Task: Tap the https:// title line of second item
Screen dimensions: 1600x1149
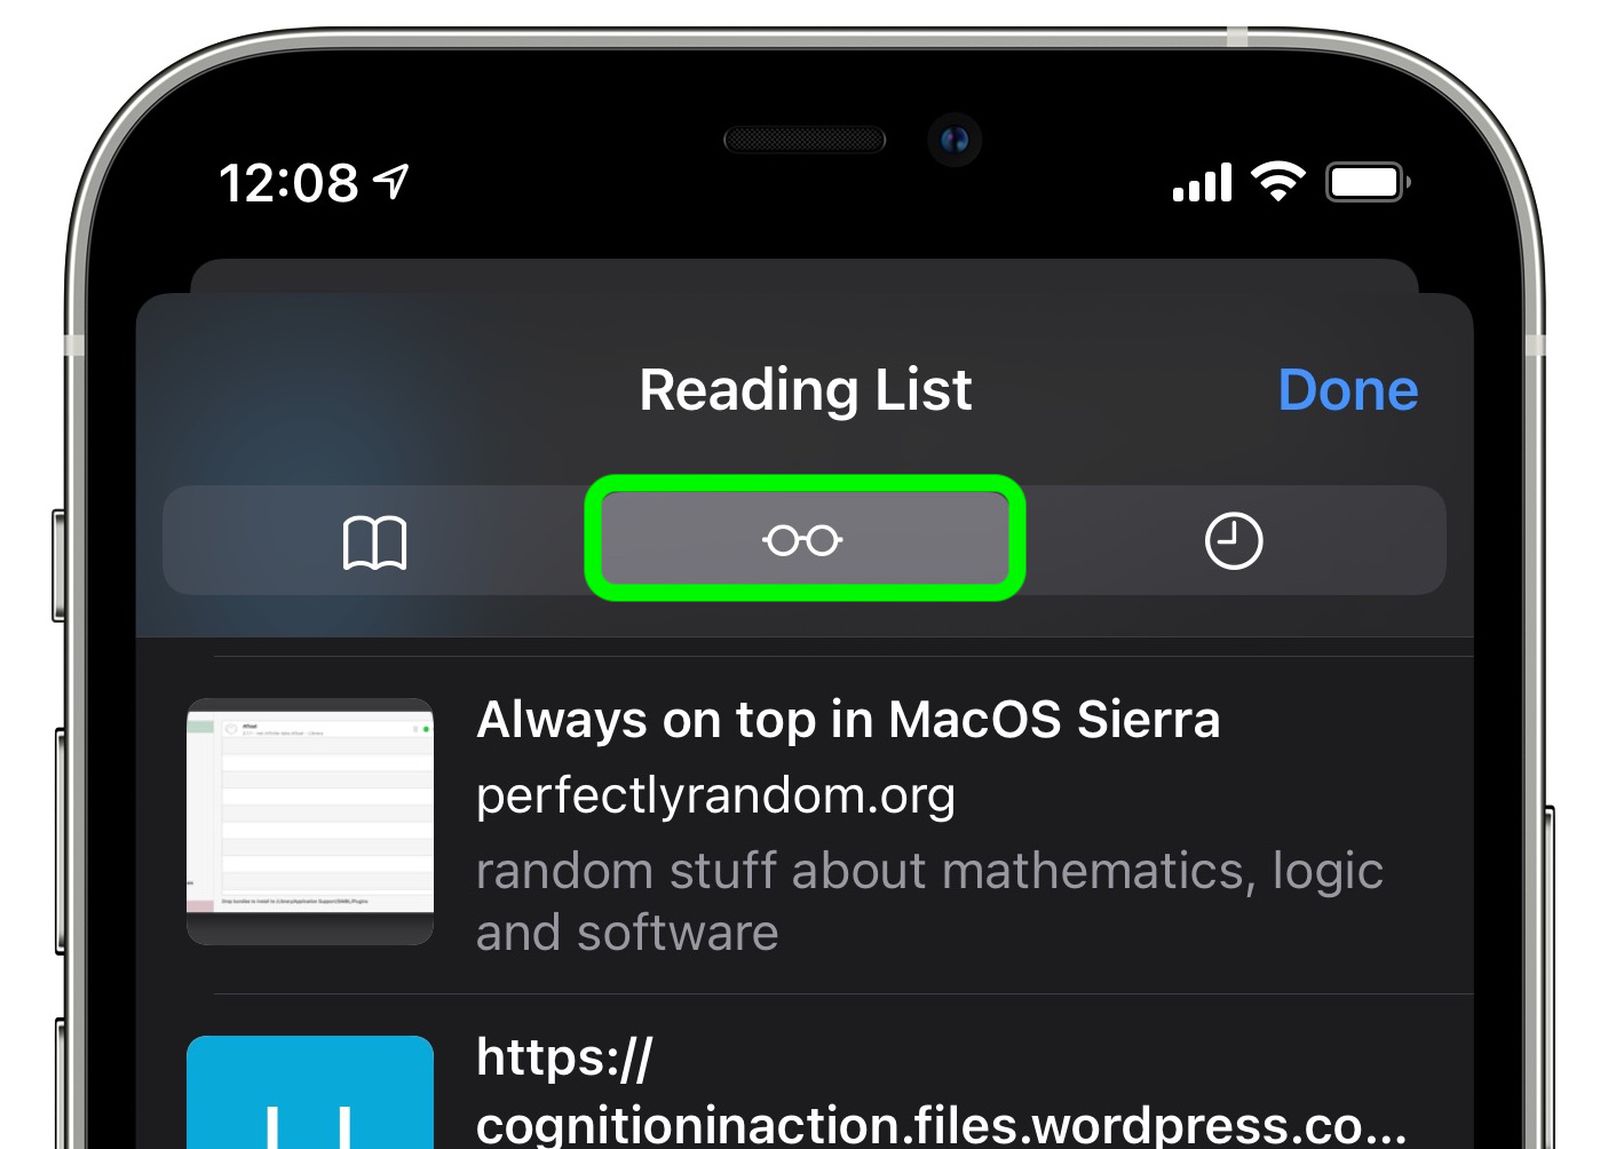Action: (565, 1057)
